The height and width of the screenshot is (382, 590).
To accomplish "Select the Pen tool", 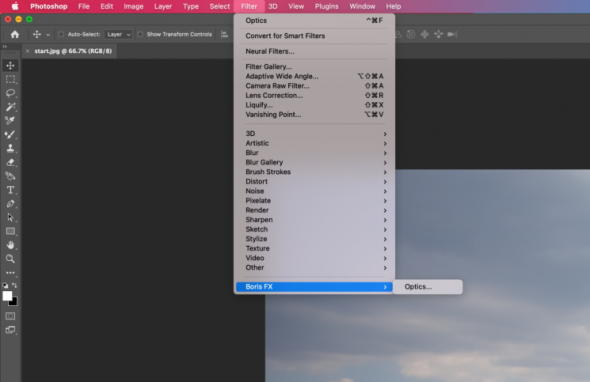I will [x=10, y=204].
